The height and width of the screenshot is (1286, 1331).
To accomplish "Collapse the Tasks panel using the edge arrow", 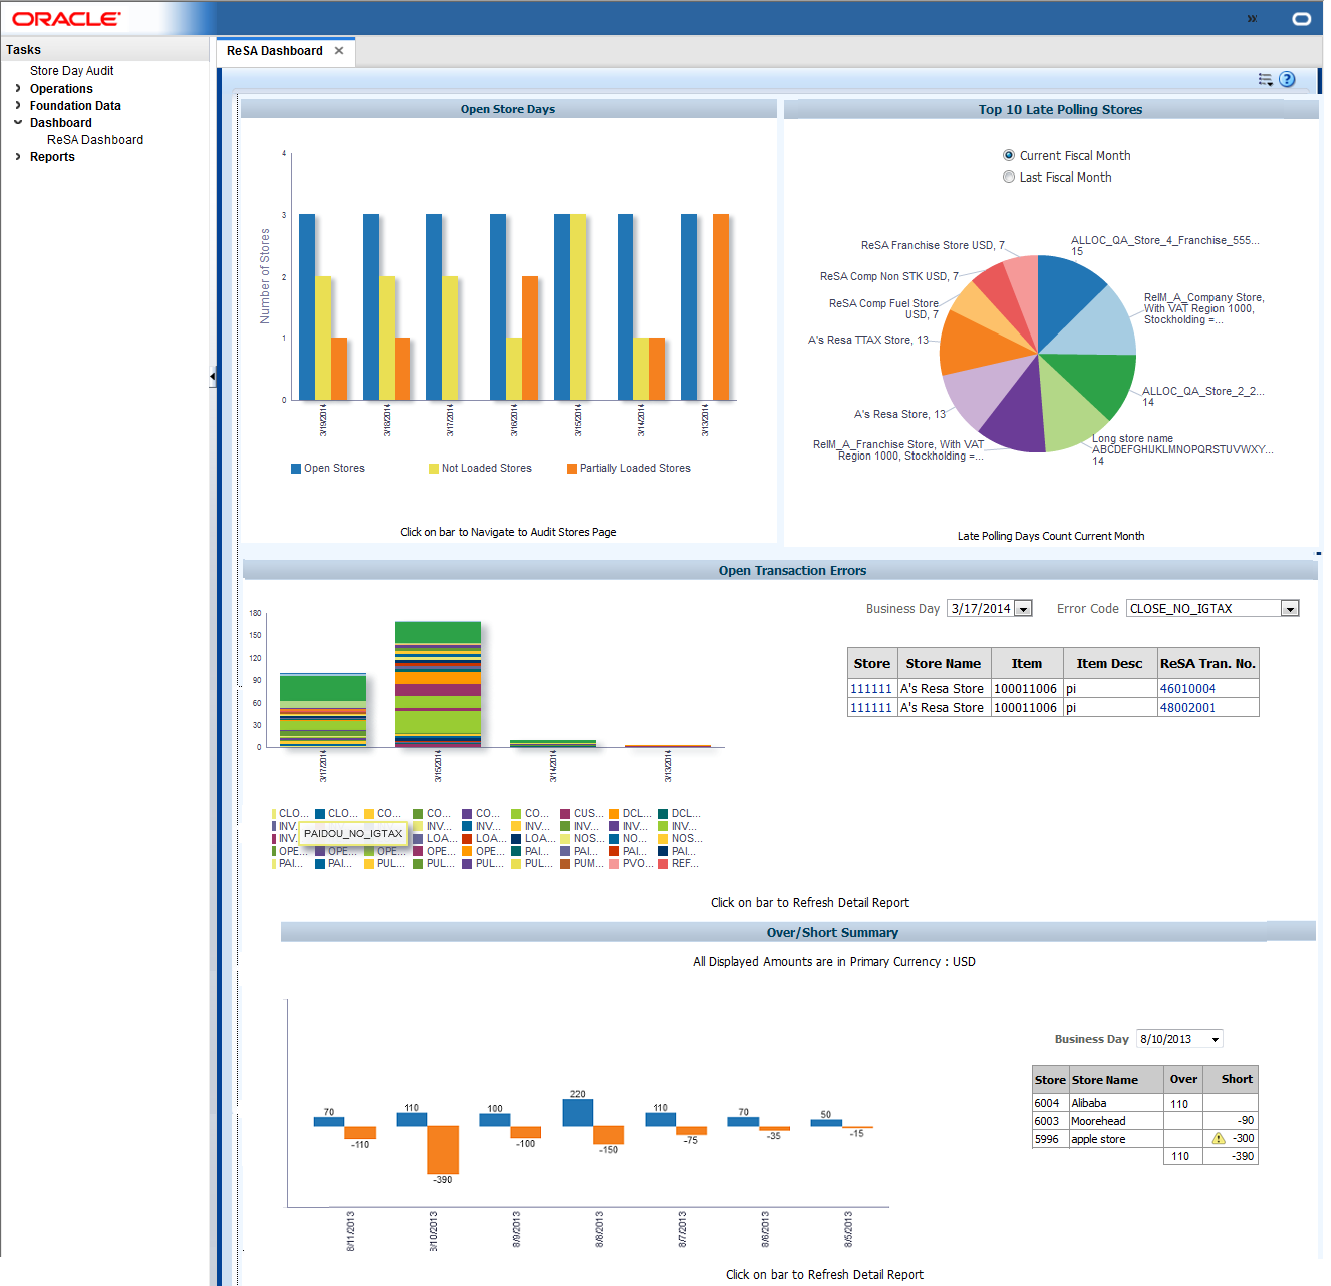I will (x=213, y=378).
